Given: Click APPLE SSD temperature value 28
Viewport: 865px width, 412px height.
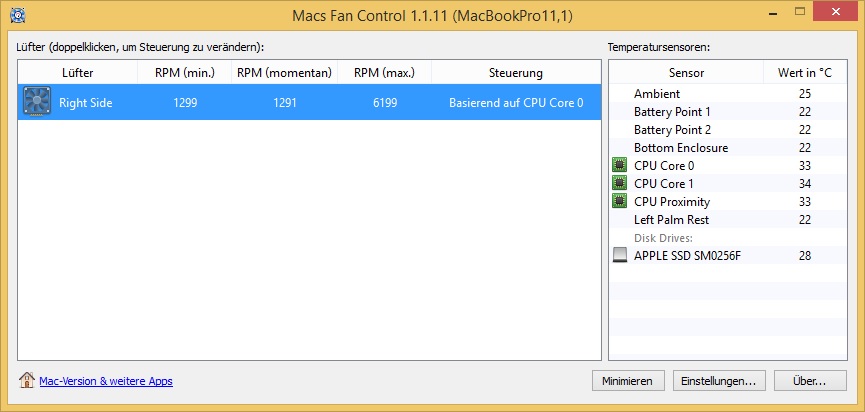Looking at the screenshot, I should [804, 256].
